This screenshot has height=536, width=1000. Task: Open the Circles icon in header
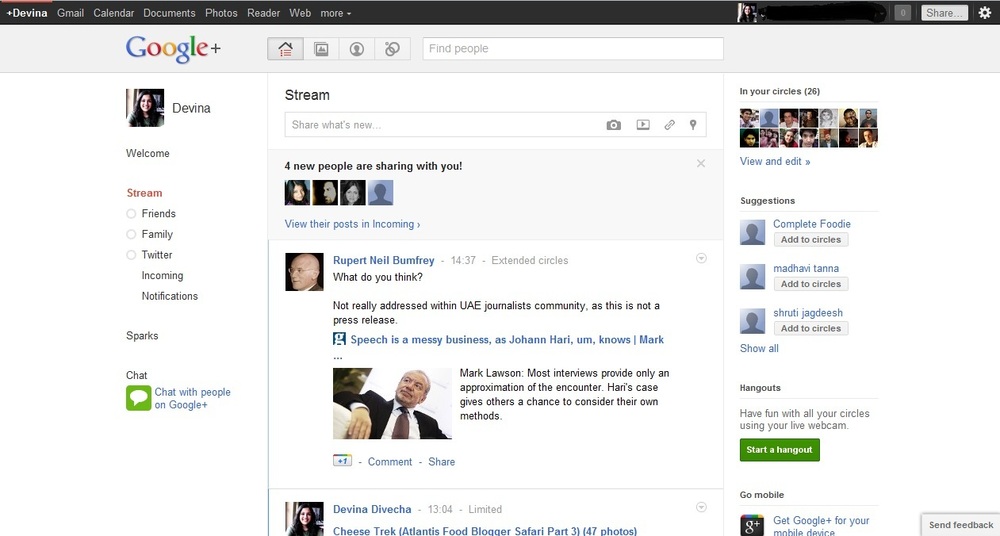(x=392, y=49)
